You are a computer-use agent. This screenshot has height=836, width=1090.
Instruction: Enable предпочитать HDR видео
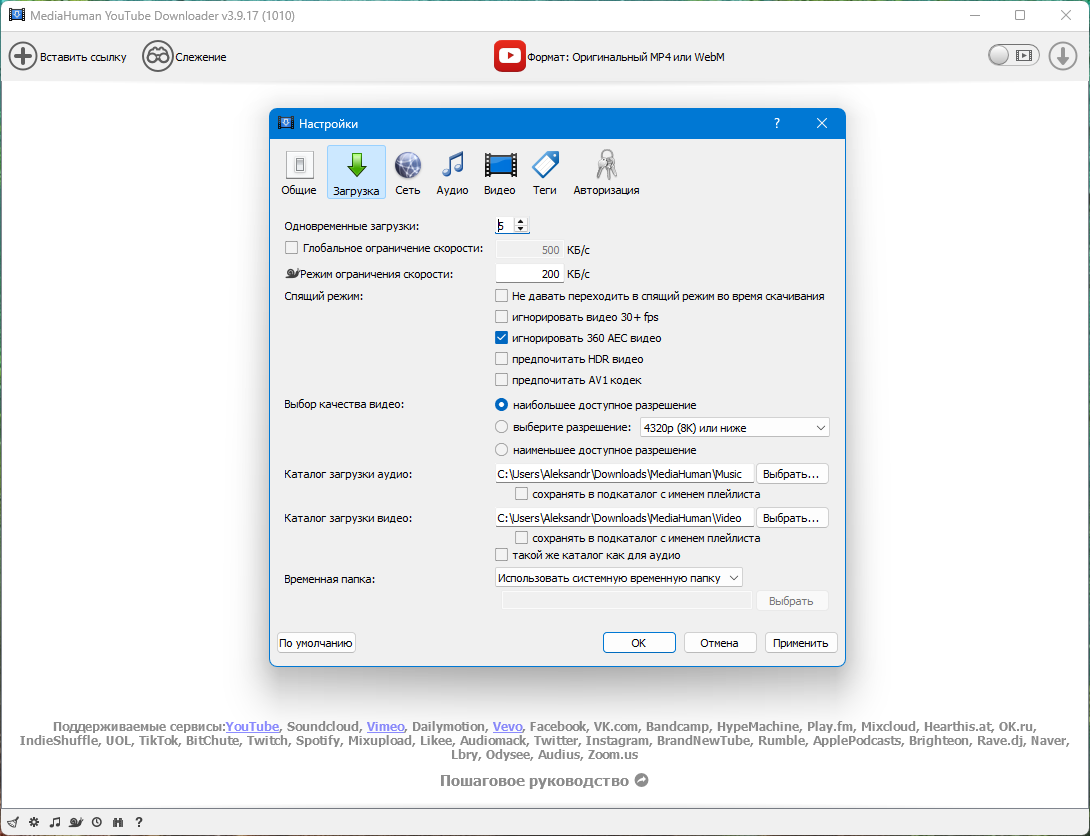pos(501,359)
